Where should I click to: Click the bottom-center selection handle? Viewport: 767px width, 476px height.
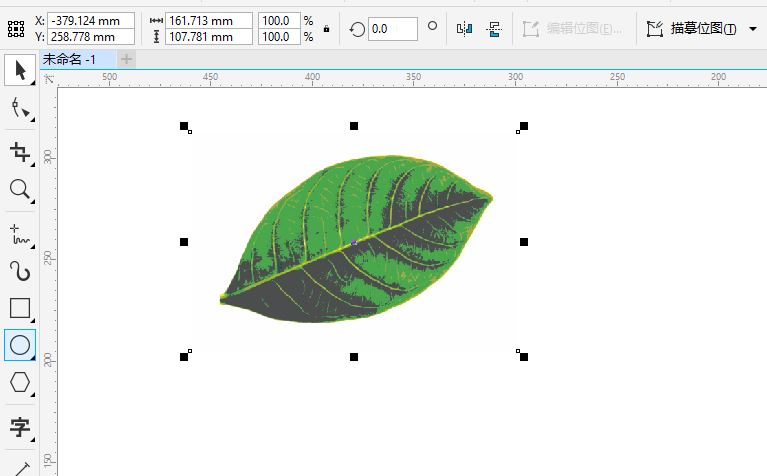(x=354, y=357)
